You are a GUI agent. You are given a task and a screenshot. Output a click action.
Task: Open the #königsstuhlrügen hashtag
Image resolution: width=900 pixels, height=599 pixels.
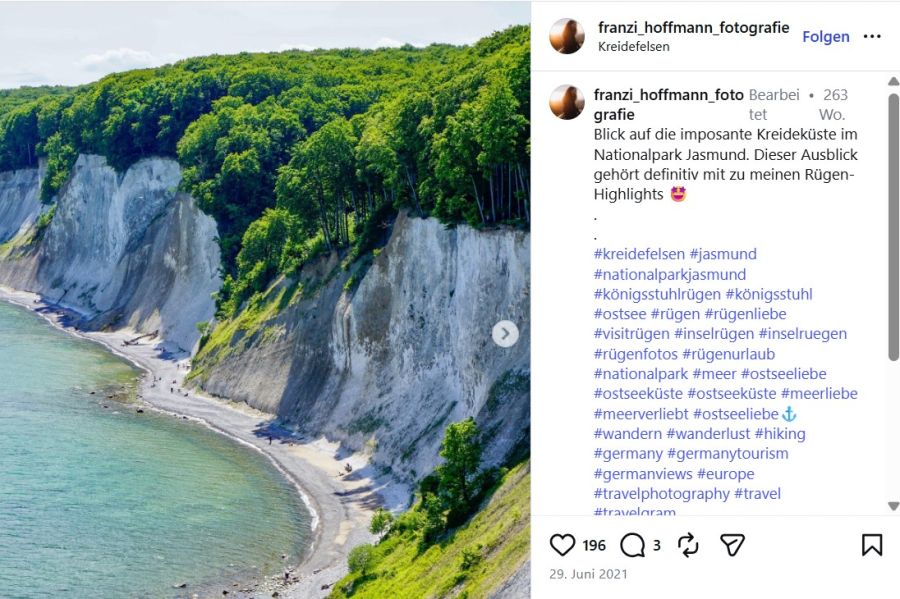point(657,294)
